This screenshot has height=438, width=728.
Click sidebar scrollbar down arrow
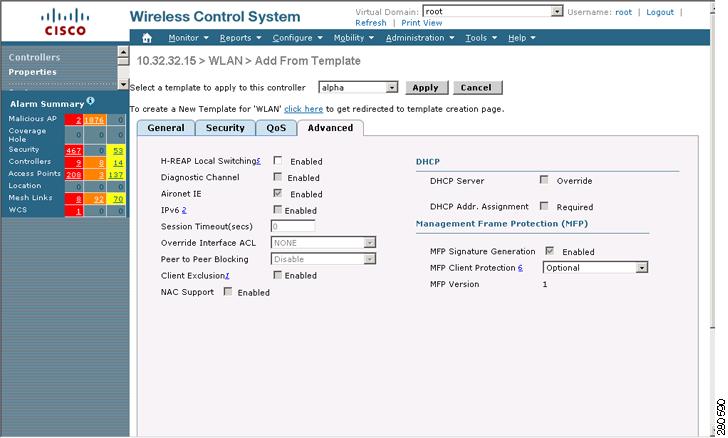pyautogui.click(x=123, y=84)
